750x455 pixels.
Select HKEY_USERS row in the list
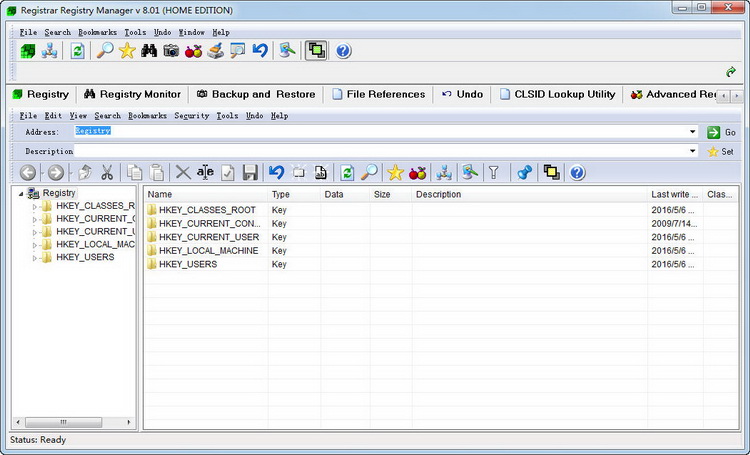coord(441,264)
